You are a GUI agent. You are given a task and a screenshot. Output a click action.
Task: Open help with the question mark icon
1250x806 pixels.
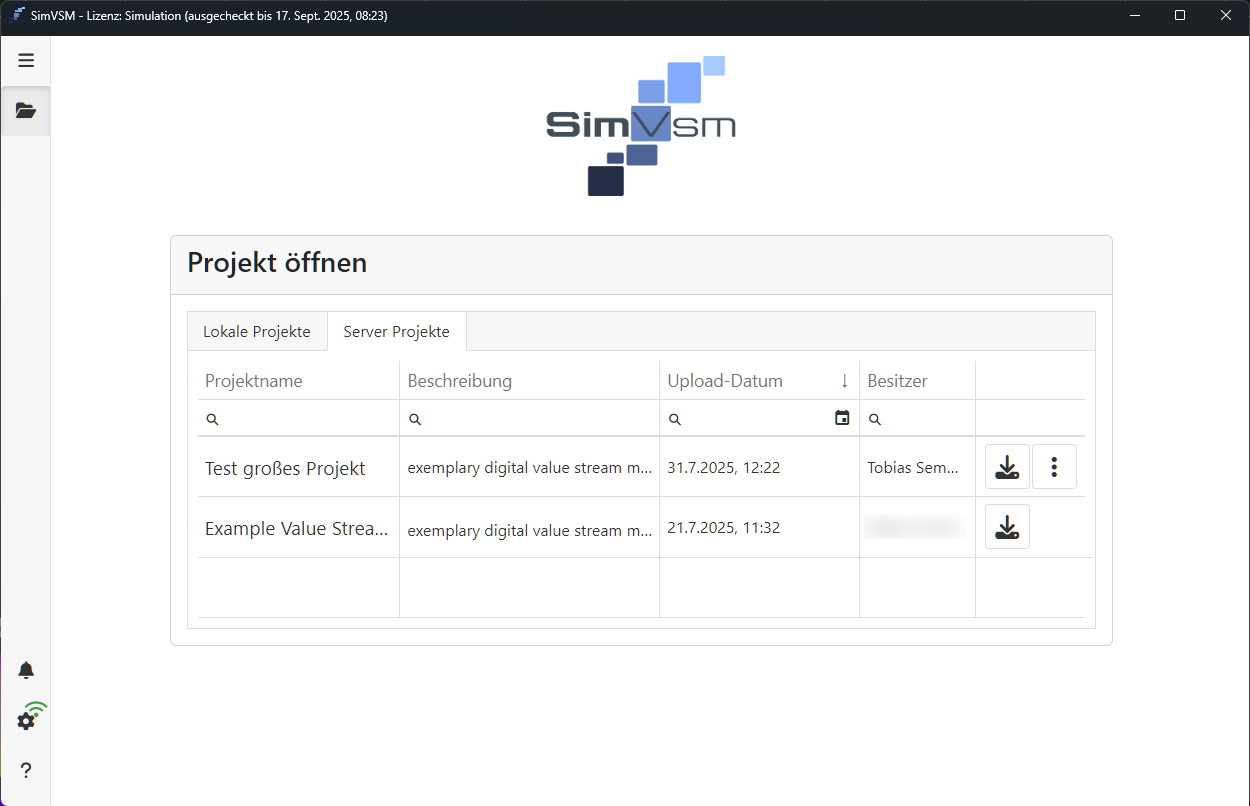(26, 770)
